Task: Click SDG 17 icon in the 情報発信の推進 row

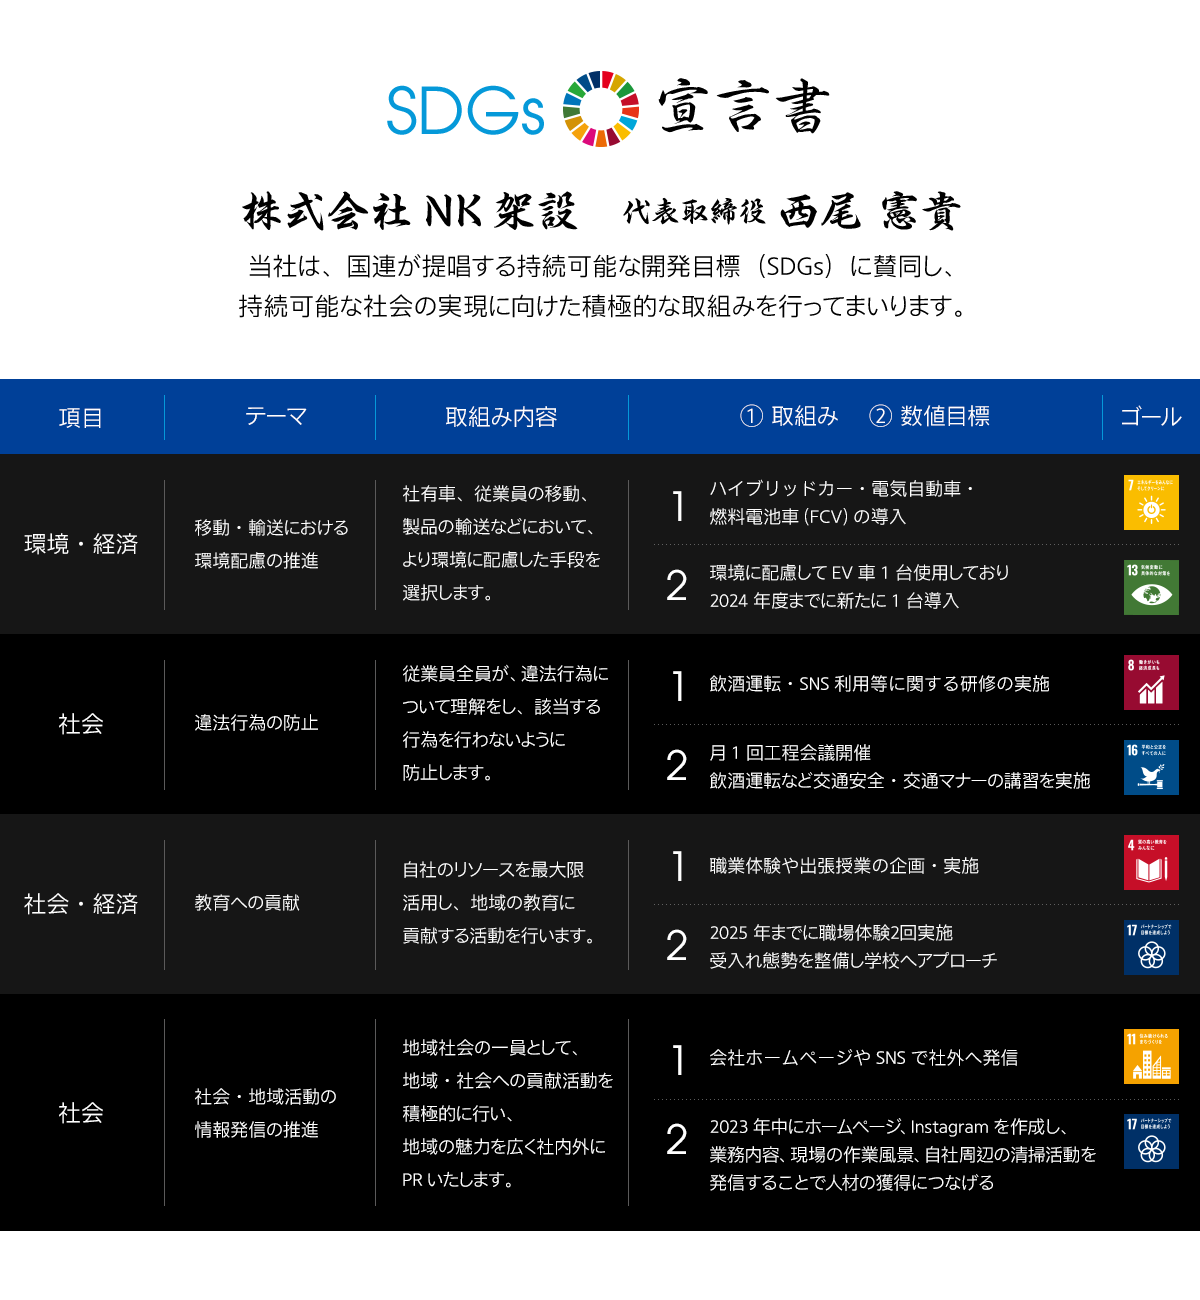Action: point(1151,1141)
